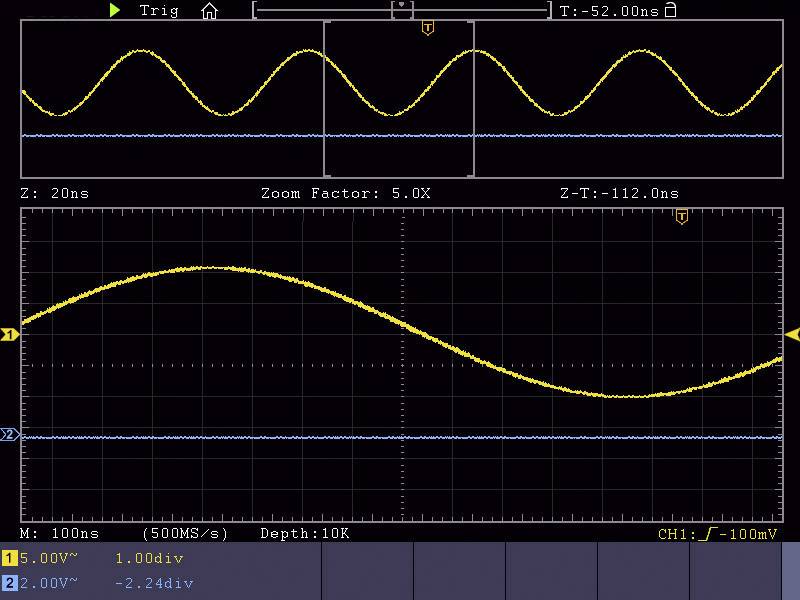Click the Home icon in the top bar
This screenshot has width=800, height=600.
(x=209, y=10)
